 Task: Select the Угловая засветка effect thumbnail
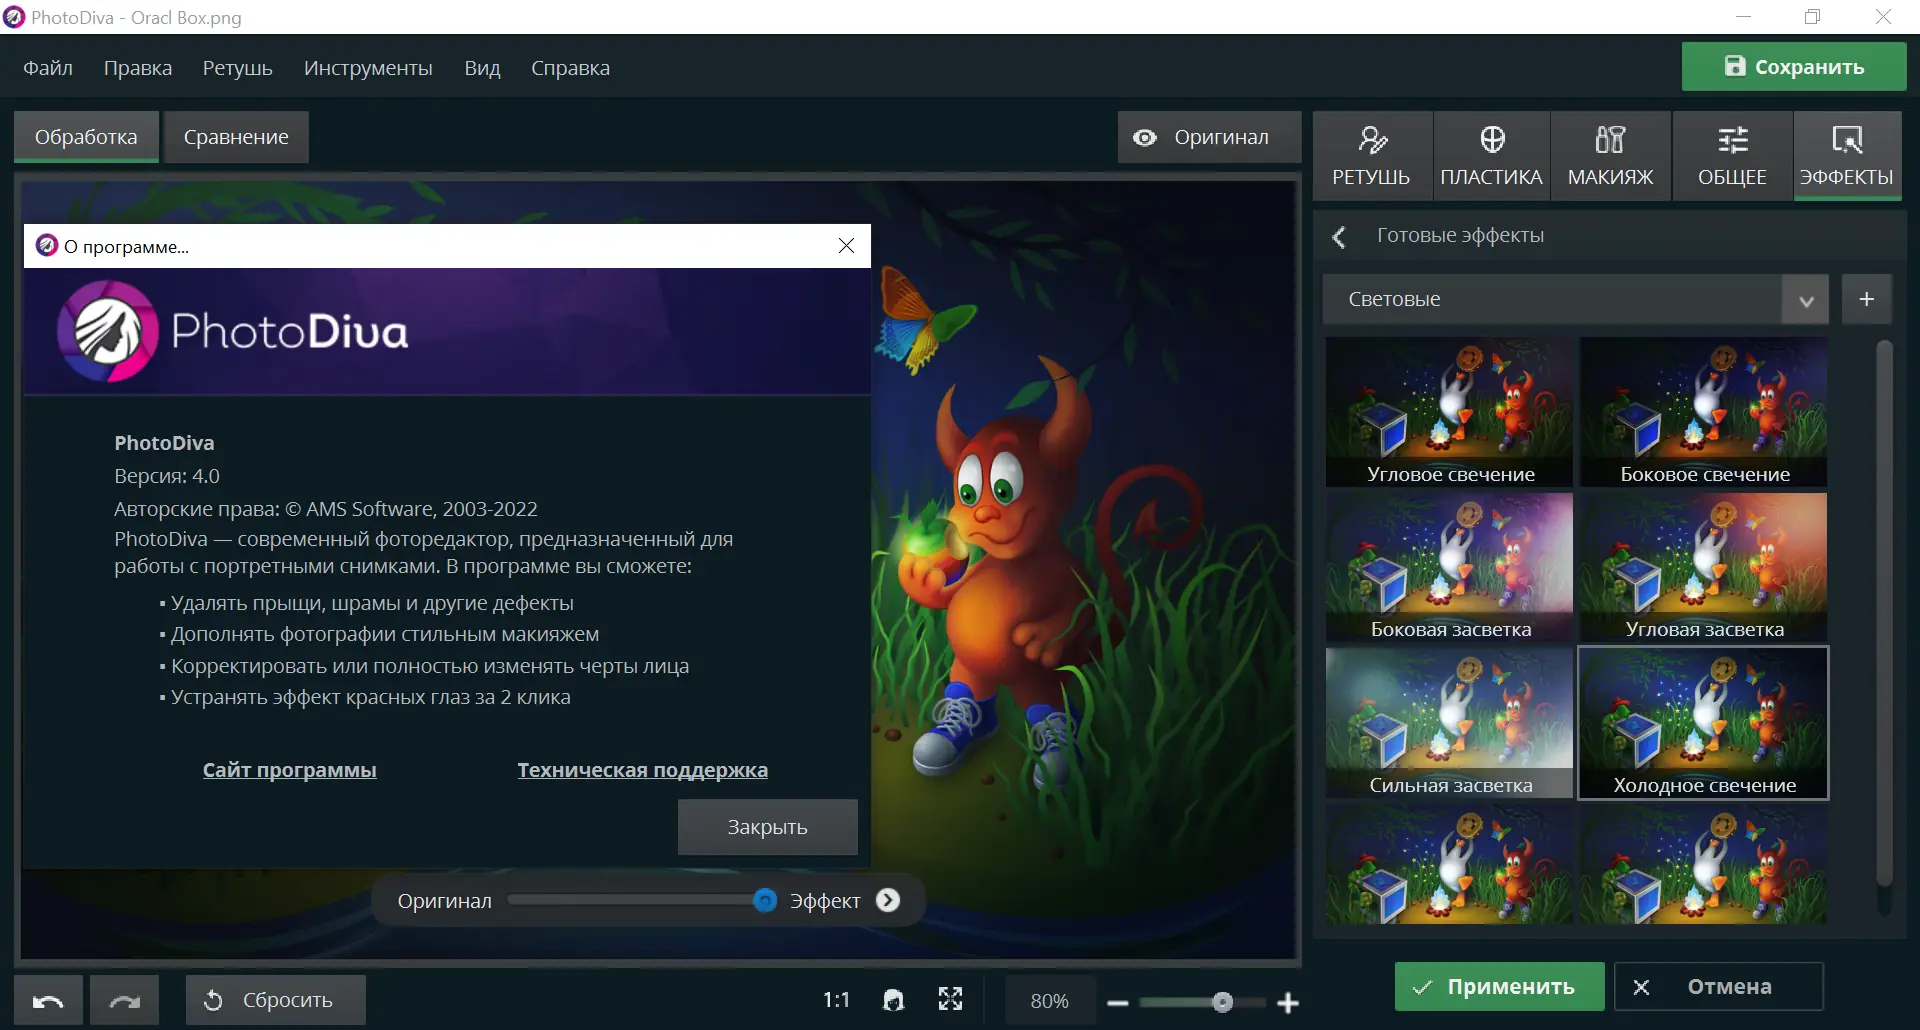pyautogui.click(x=1704, y=567)
